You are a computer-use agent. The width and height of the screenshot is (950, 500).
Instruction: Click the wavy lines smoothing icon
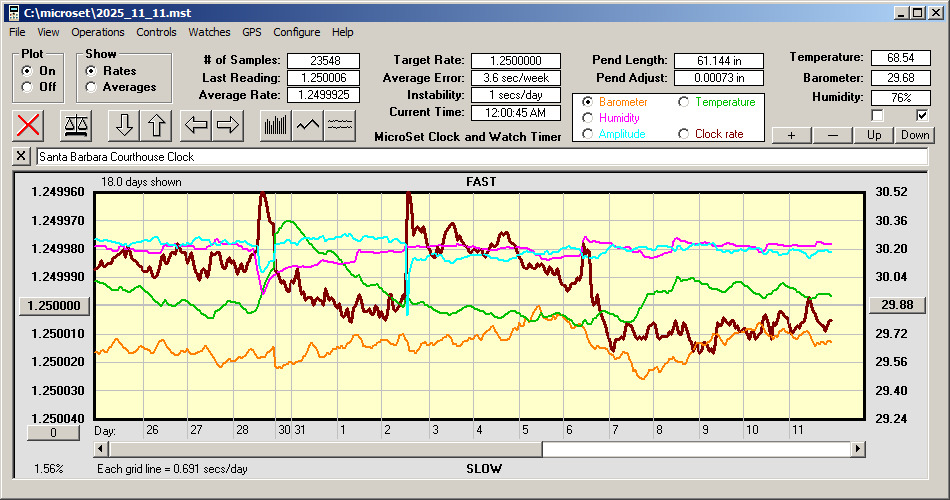[340, 125]
